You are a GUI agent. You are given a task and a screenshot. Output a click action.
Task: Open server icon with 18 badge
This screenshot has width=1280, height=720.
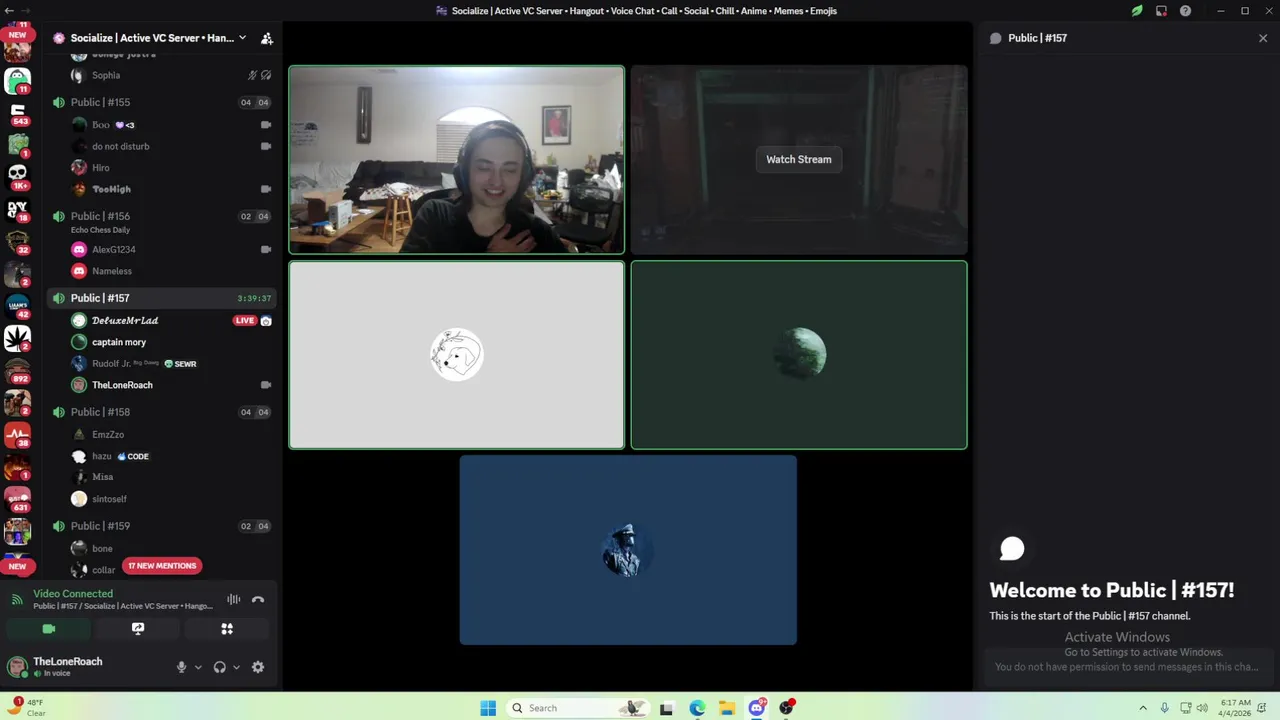(x=17, y=209)
